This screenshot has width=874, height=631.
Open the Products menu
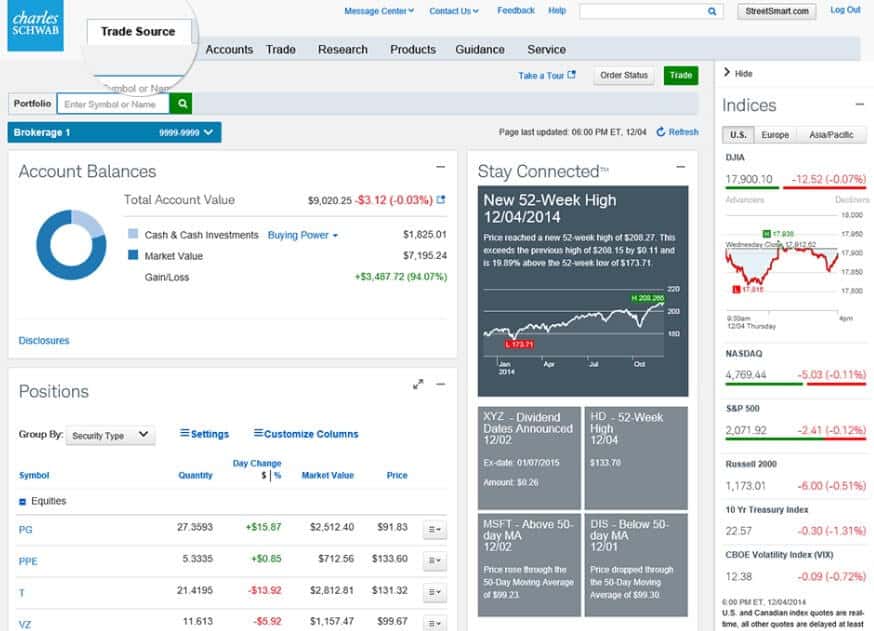click(412, 50)
